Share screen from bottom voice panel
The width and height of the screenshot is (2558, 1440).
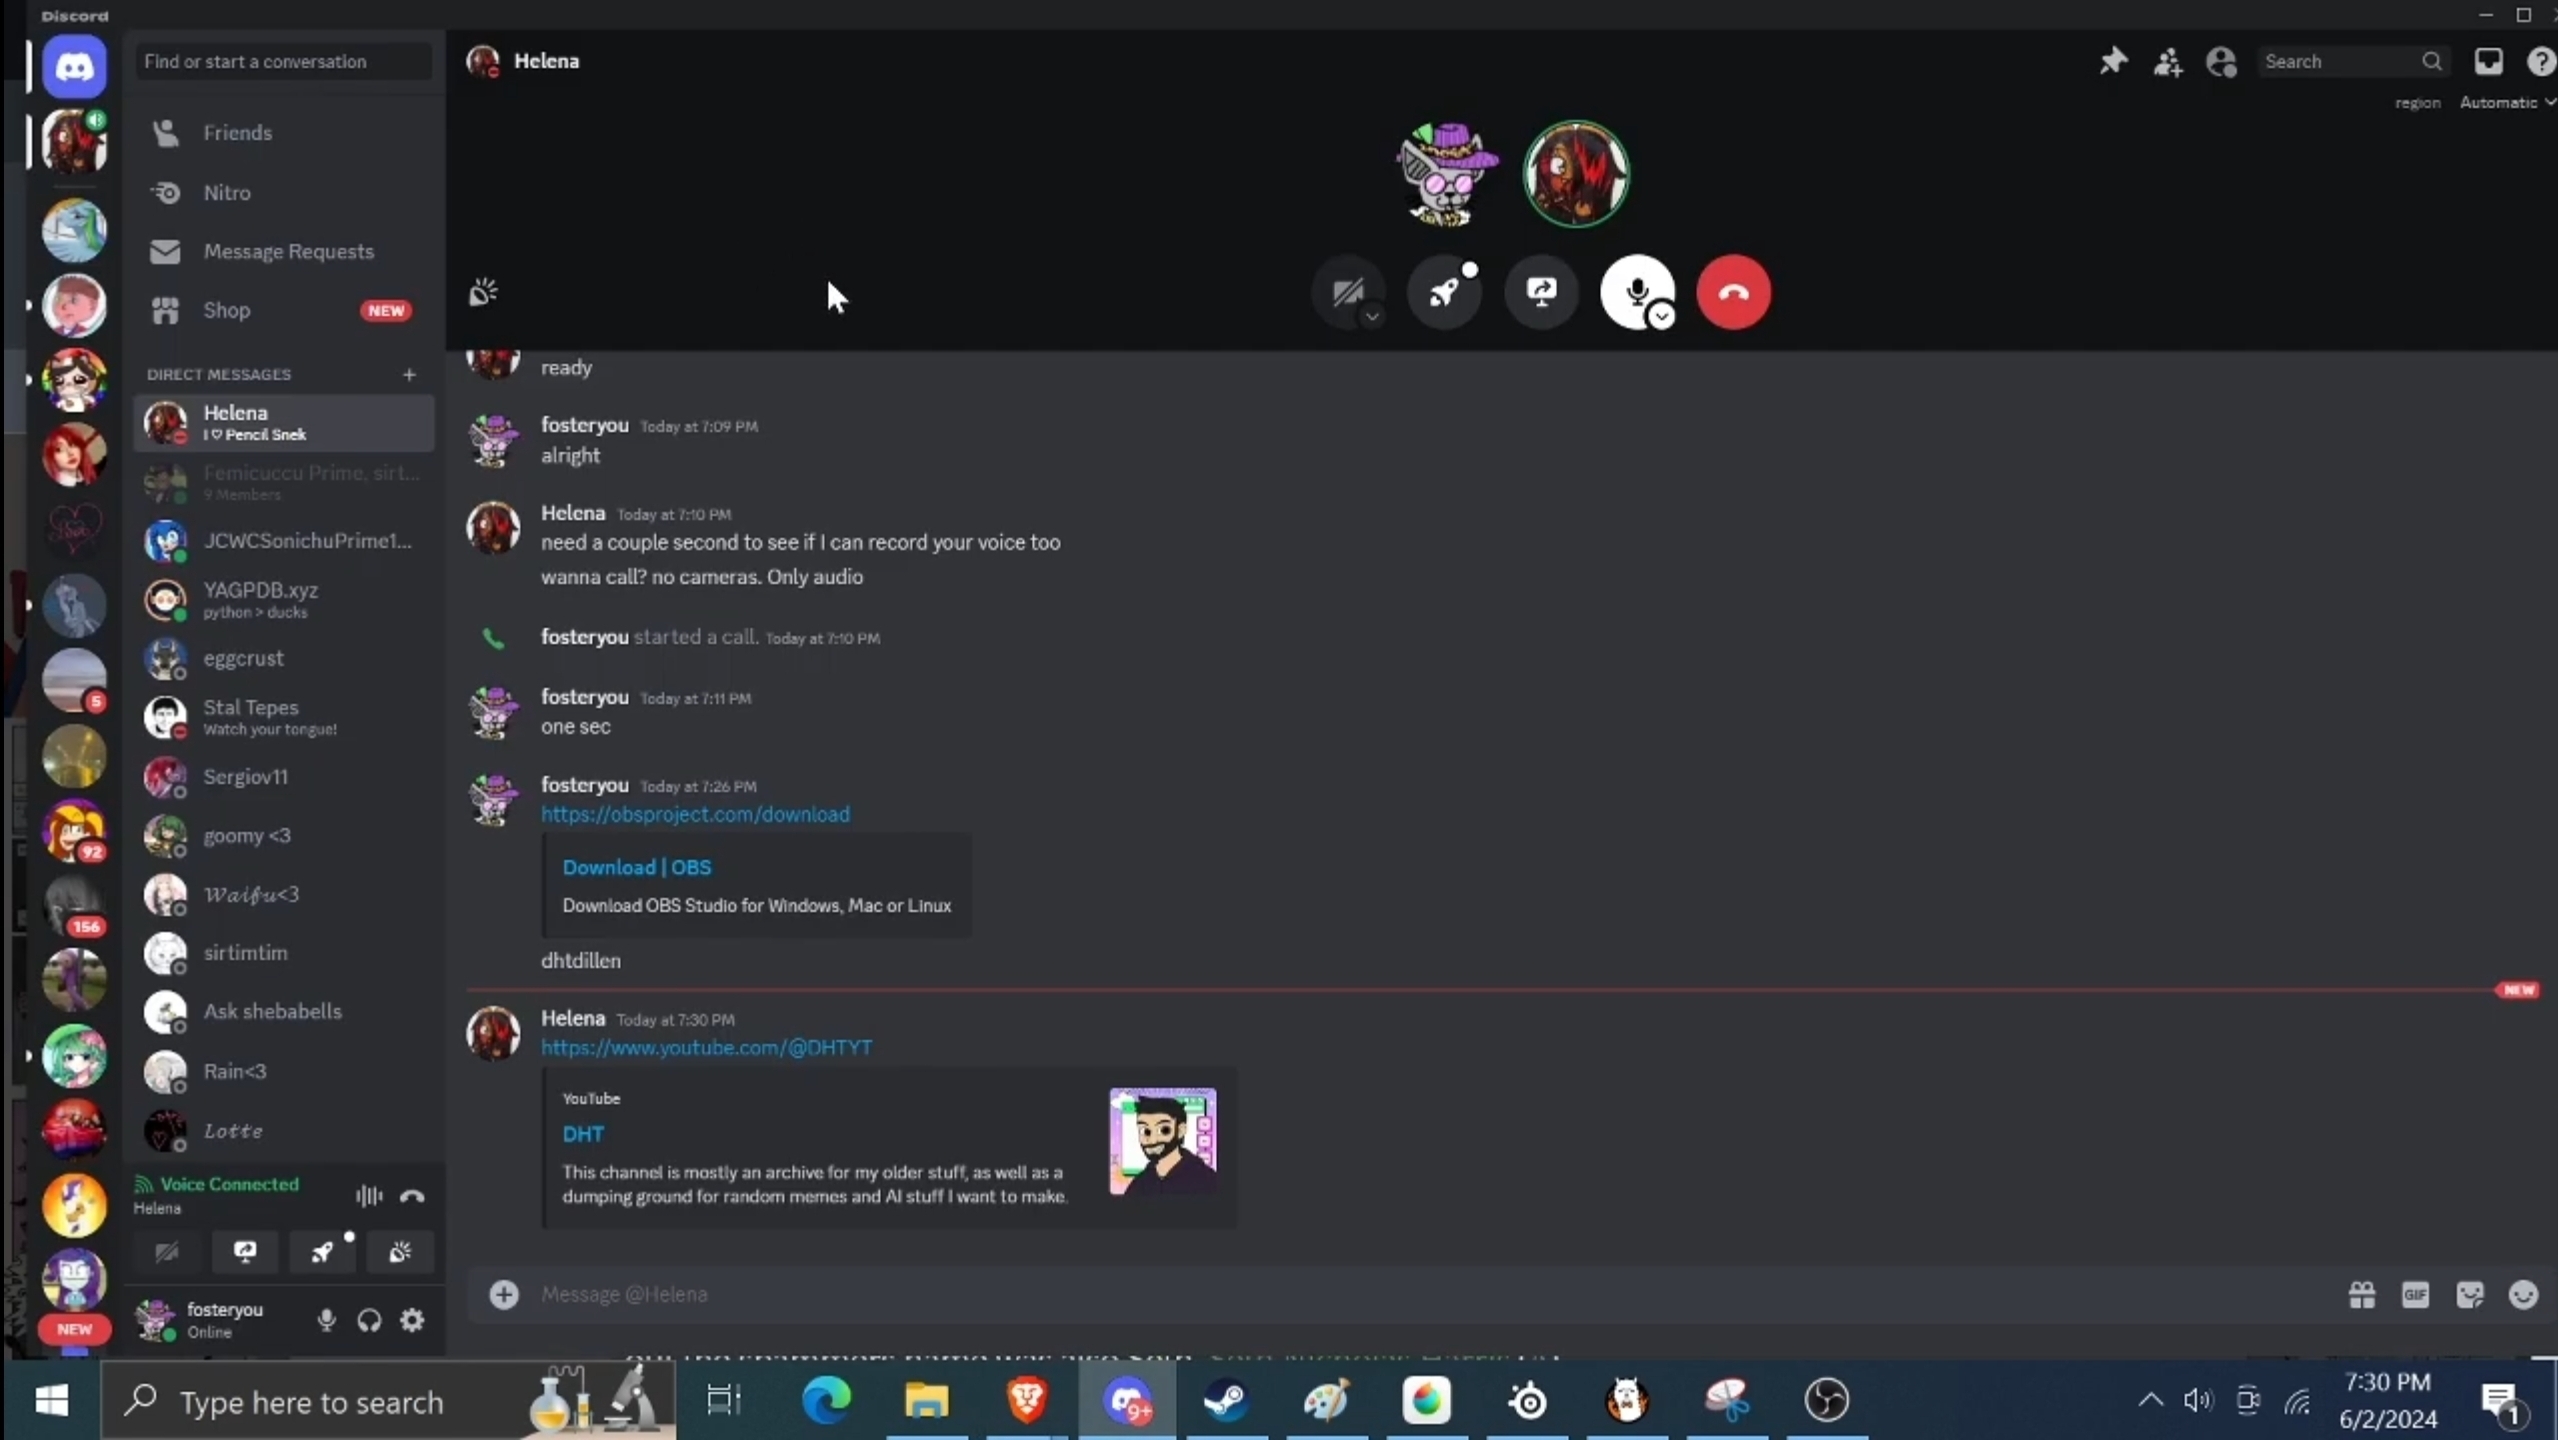(244, 1251)
